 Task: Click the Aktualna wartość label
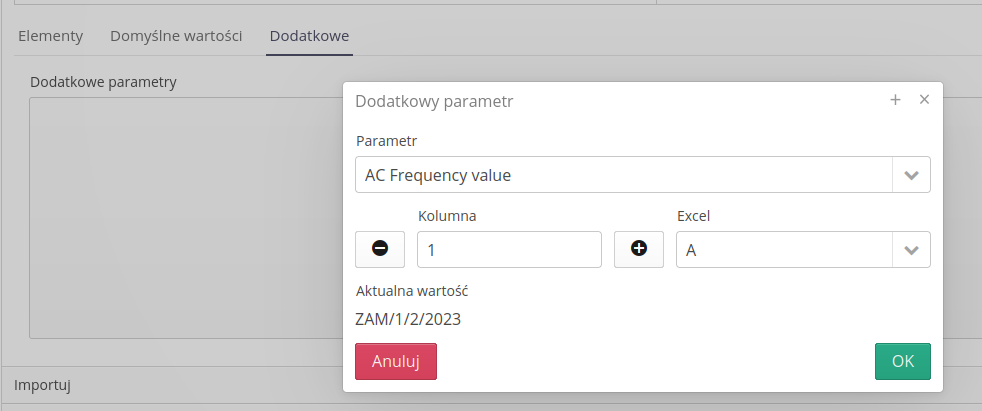click(412, 291)
